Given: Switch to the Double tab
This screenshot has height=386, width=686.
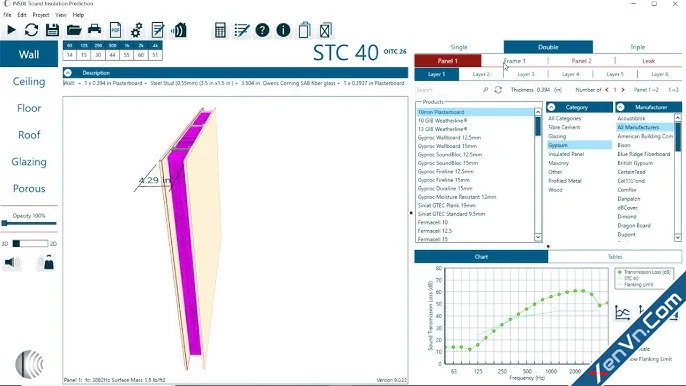Looking at the screenshot, I should (x=548, y=47).
